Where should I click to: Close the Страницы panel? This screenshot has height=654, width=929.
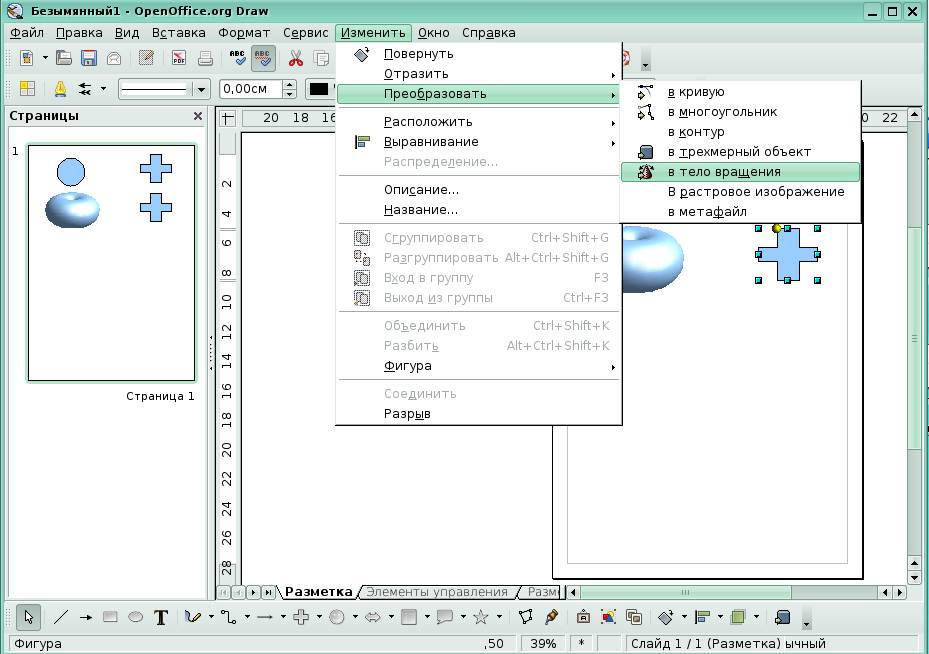[197, 116]
